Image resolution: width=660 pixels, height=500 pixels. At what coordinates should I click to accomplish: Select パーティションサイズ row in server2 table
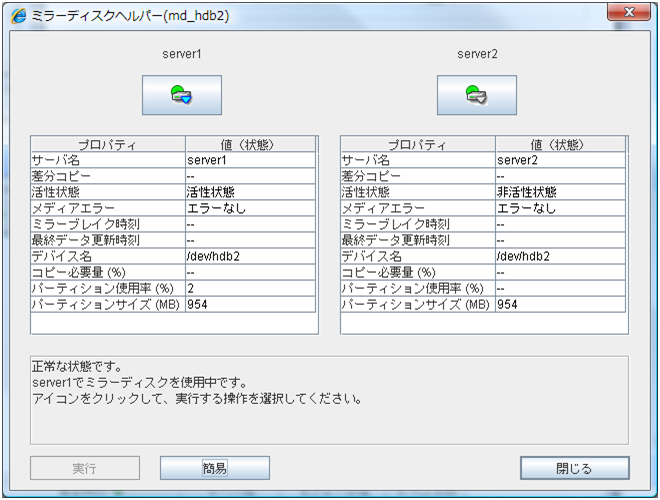point(417,304)
